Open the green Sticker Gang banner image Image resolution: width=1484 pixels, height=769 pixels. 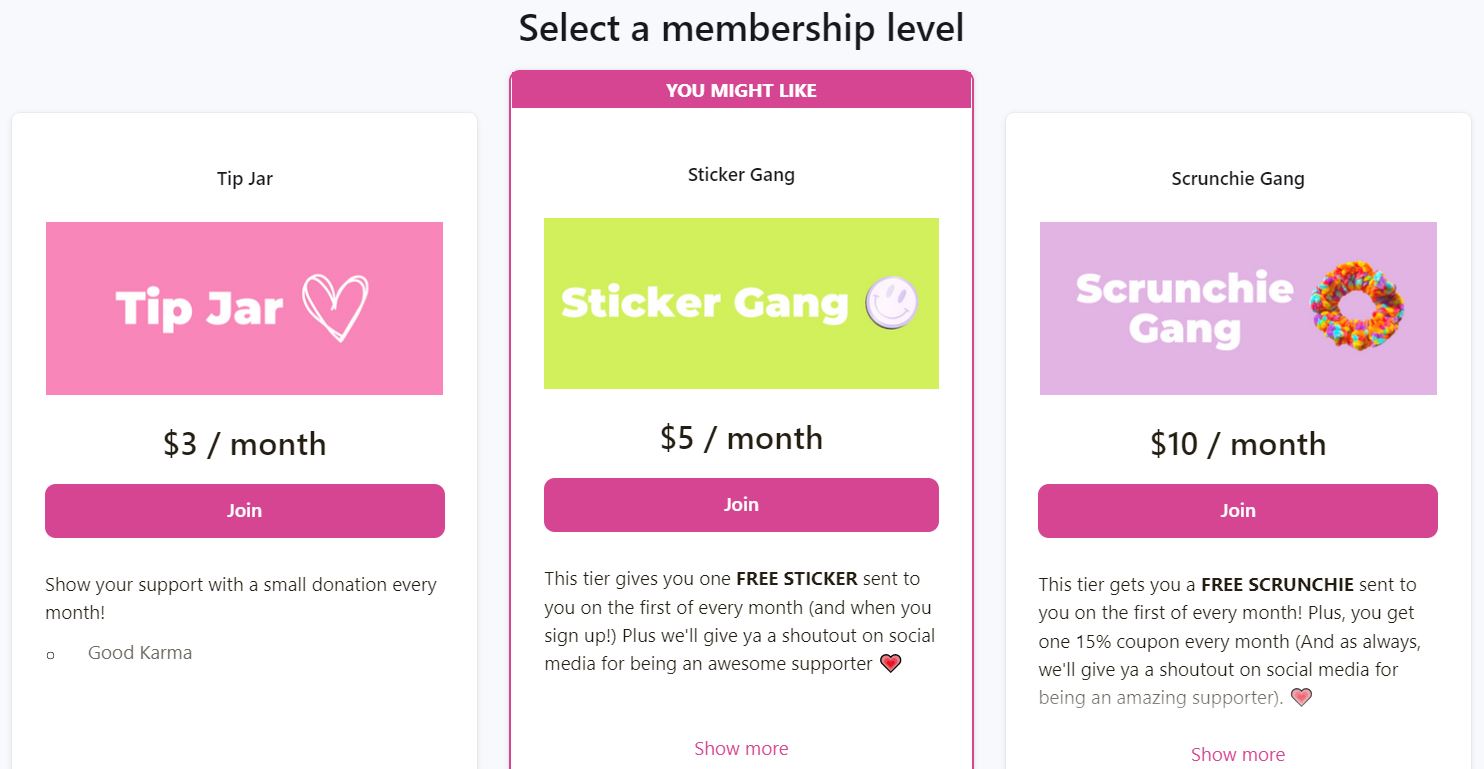tap(741, 303)
